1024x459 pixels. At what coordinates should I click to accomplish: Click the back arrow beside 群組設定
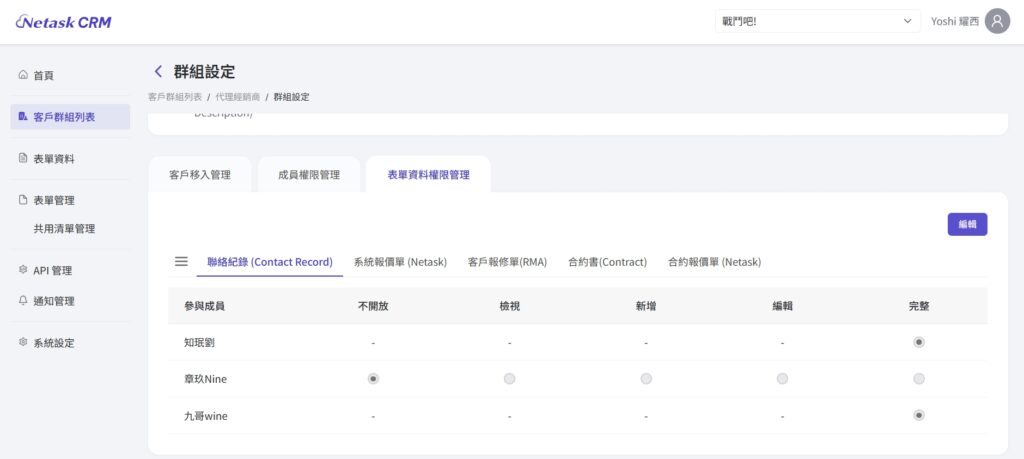point(158,71)
